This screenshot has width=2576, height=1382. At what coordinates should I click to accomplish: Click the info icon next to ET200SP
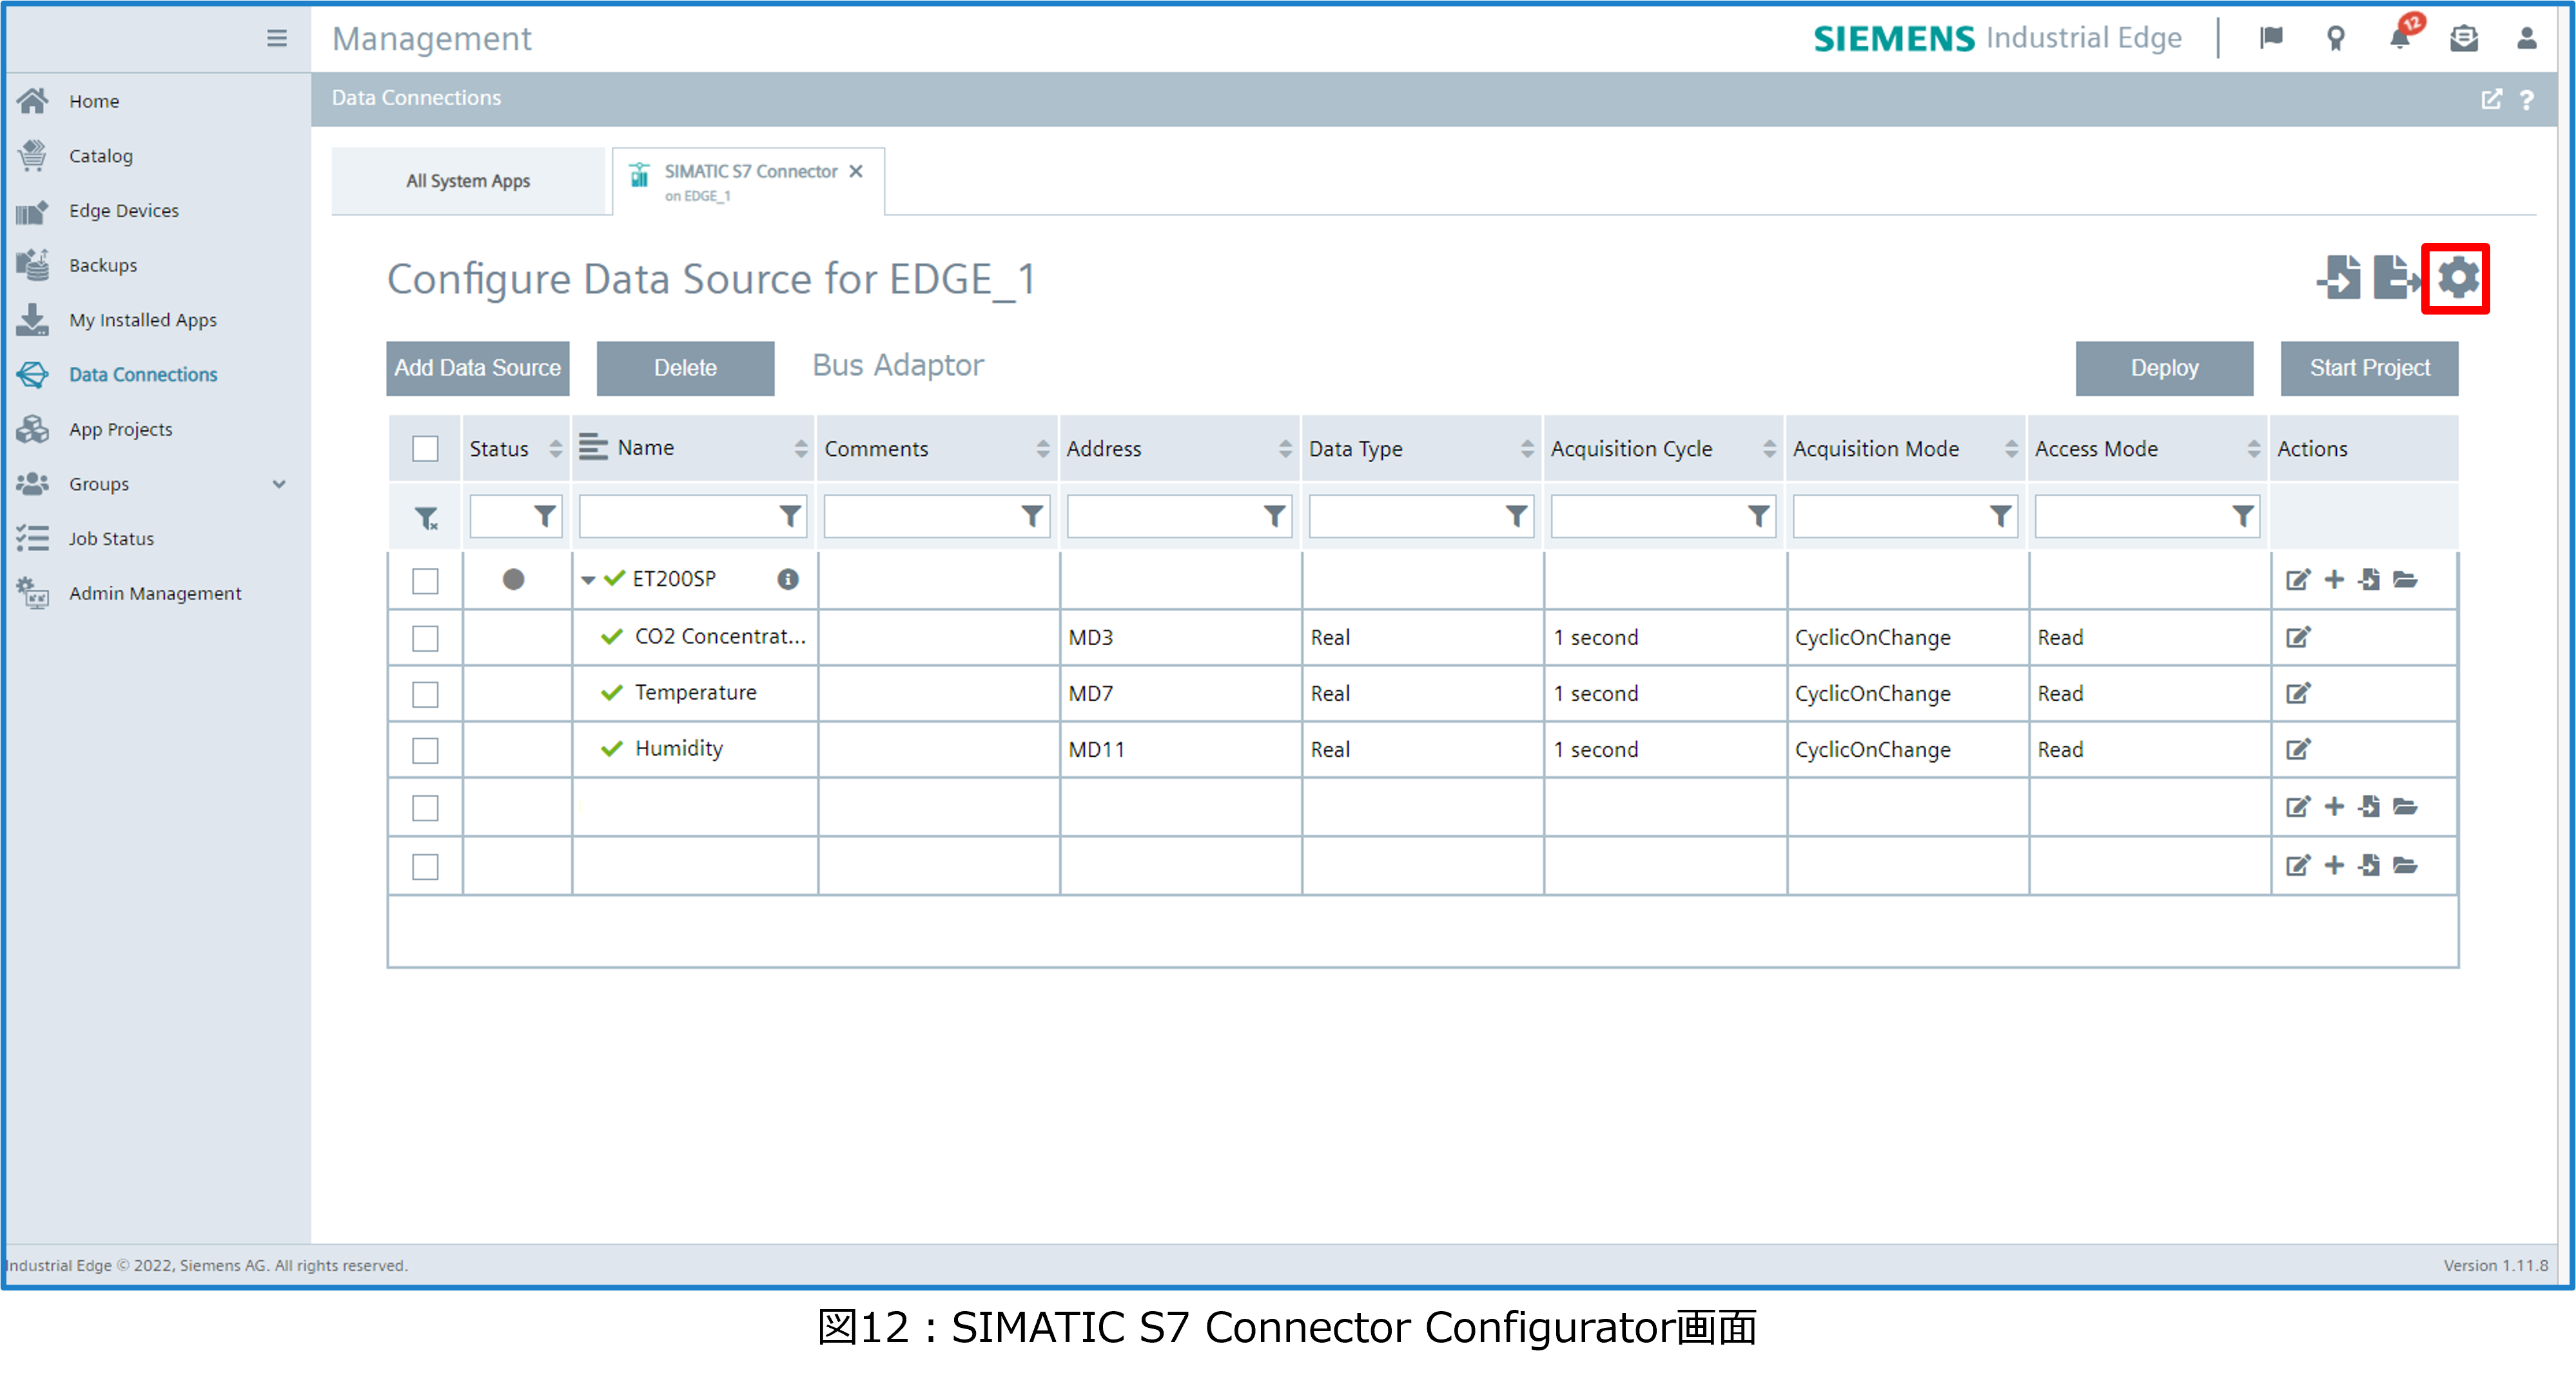point(788,579)
